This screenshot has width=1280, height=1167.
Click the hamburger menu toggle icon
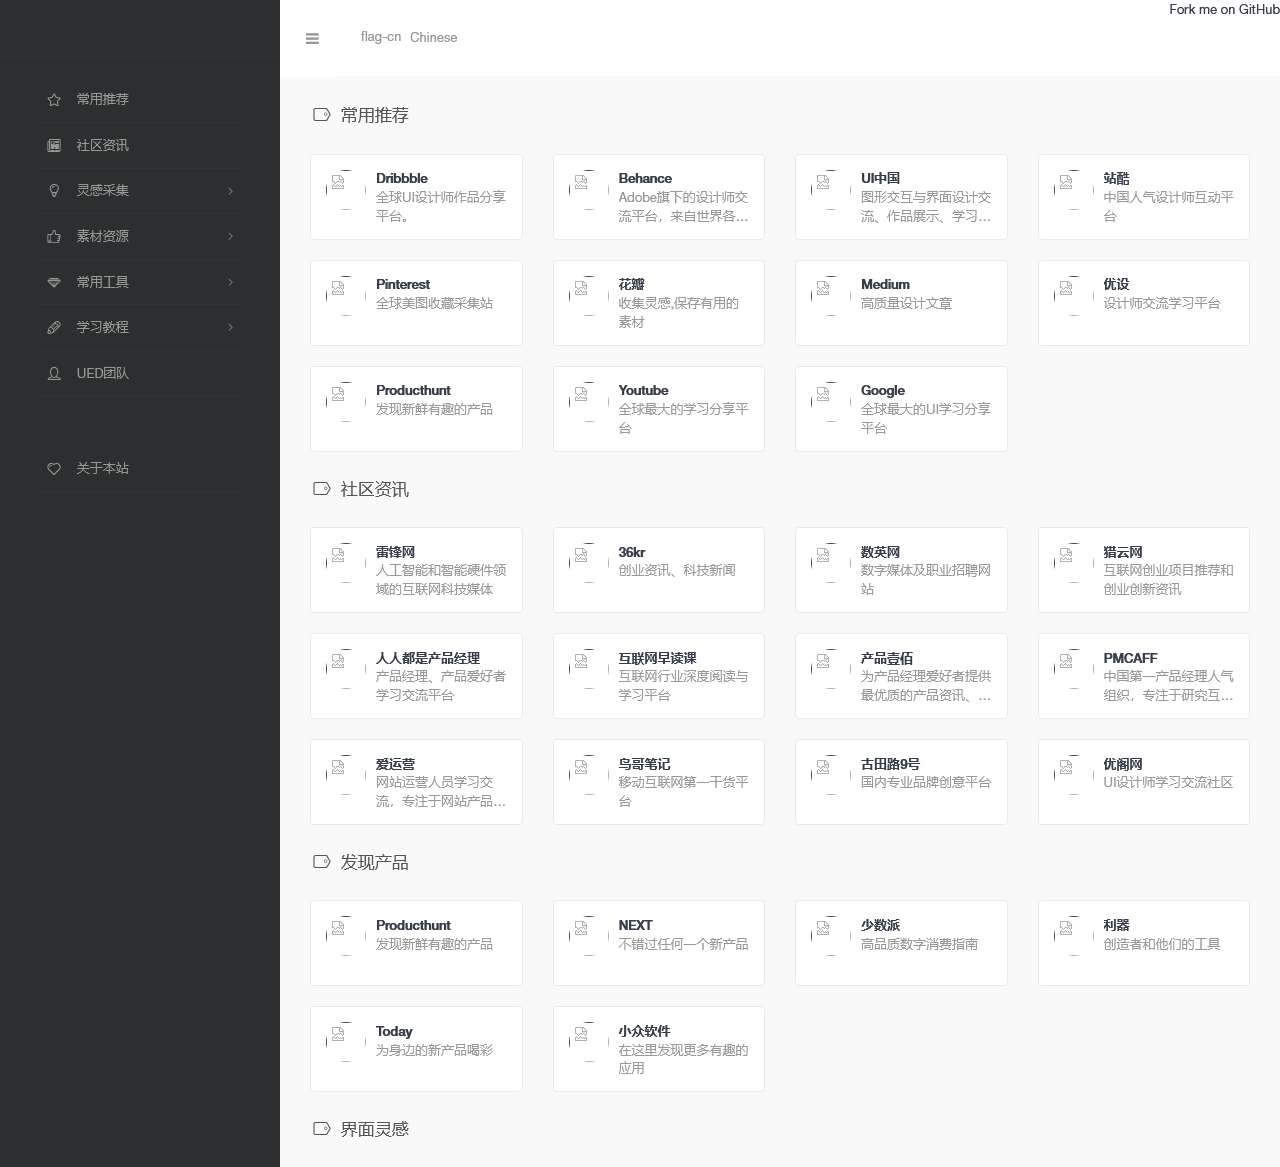tap(312, 39)
